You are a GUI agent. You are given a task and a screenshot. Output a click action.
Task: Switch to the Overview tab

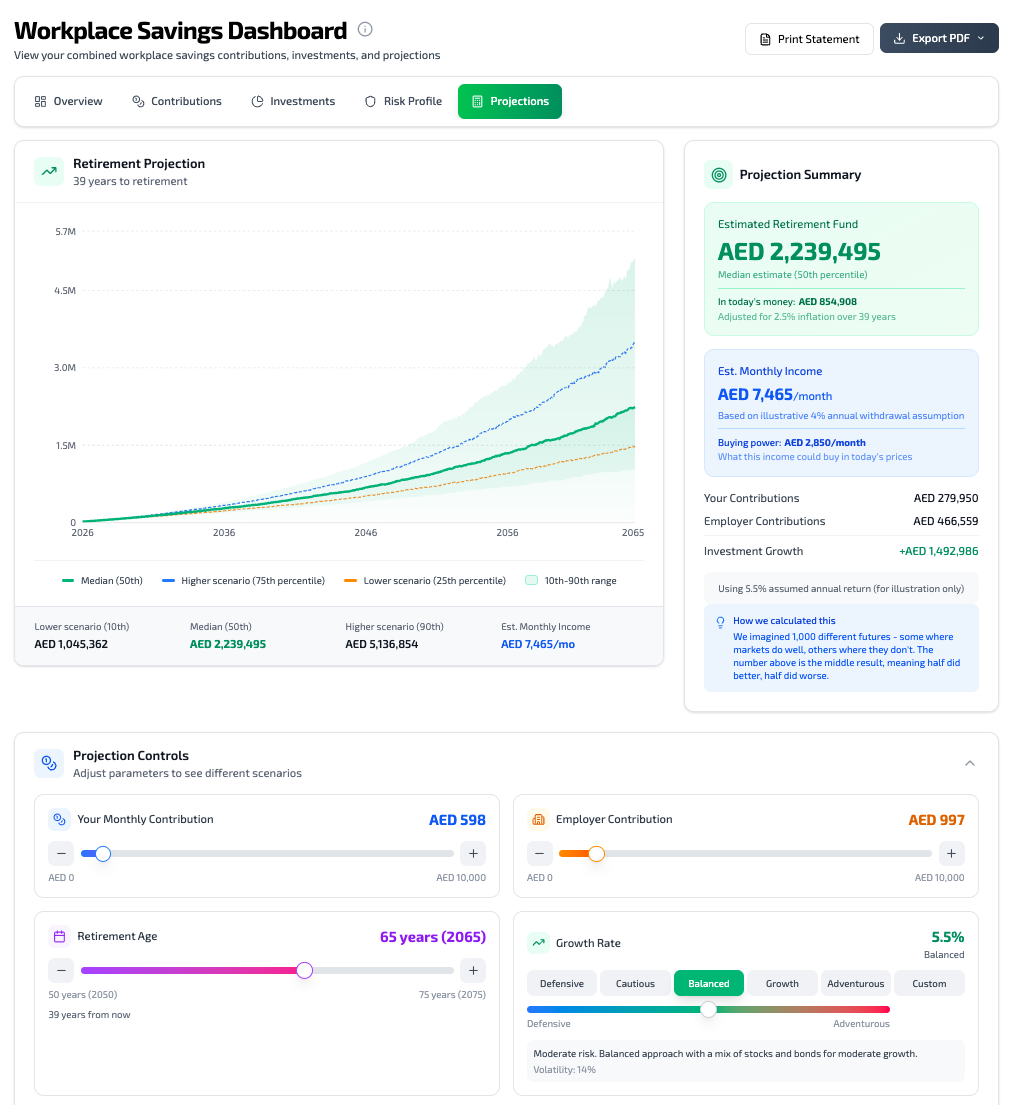click(68, 101)
